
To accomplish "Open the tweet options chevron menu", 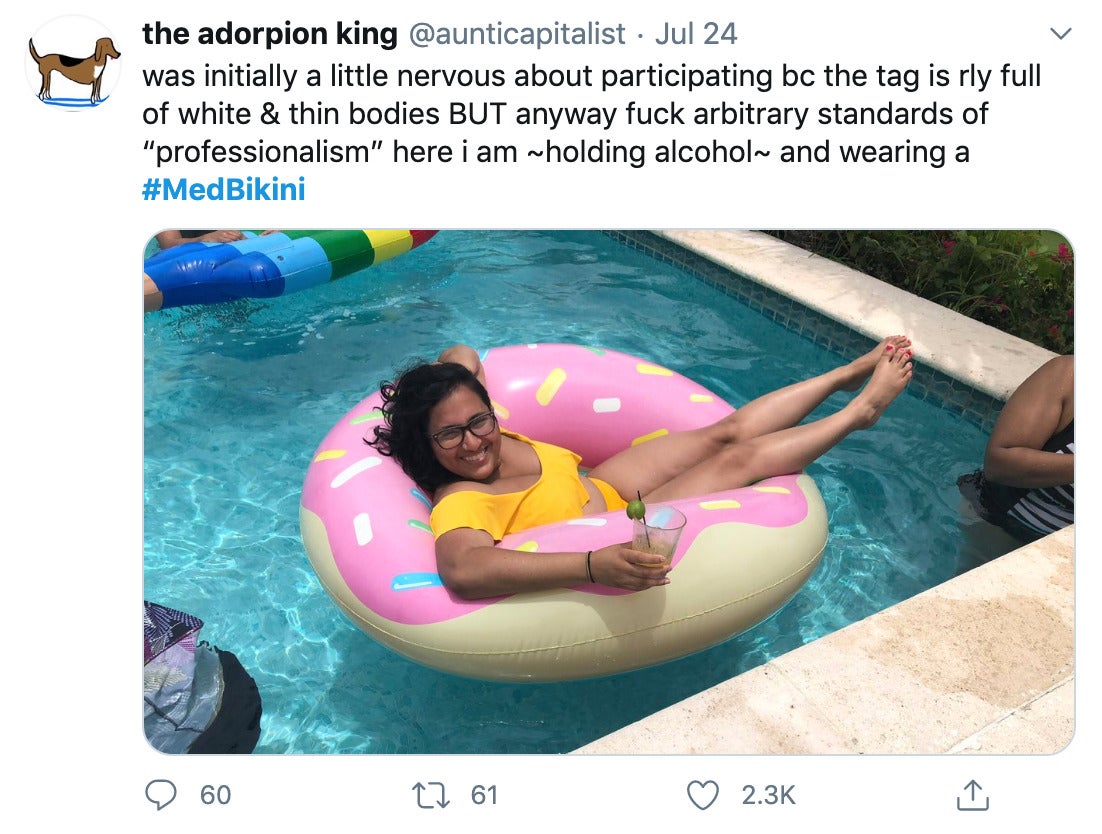I will pyautogui.click(x=1060, y=33).
